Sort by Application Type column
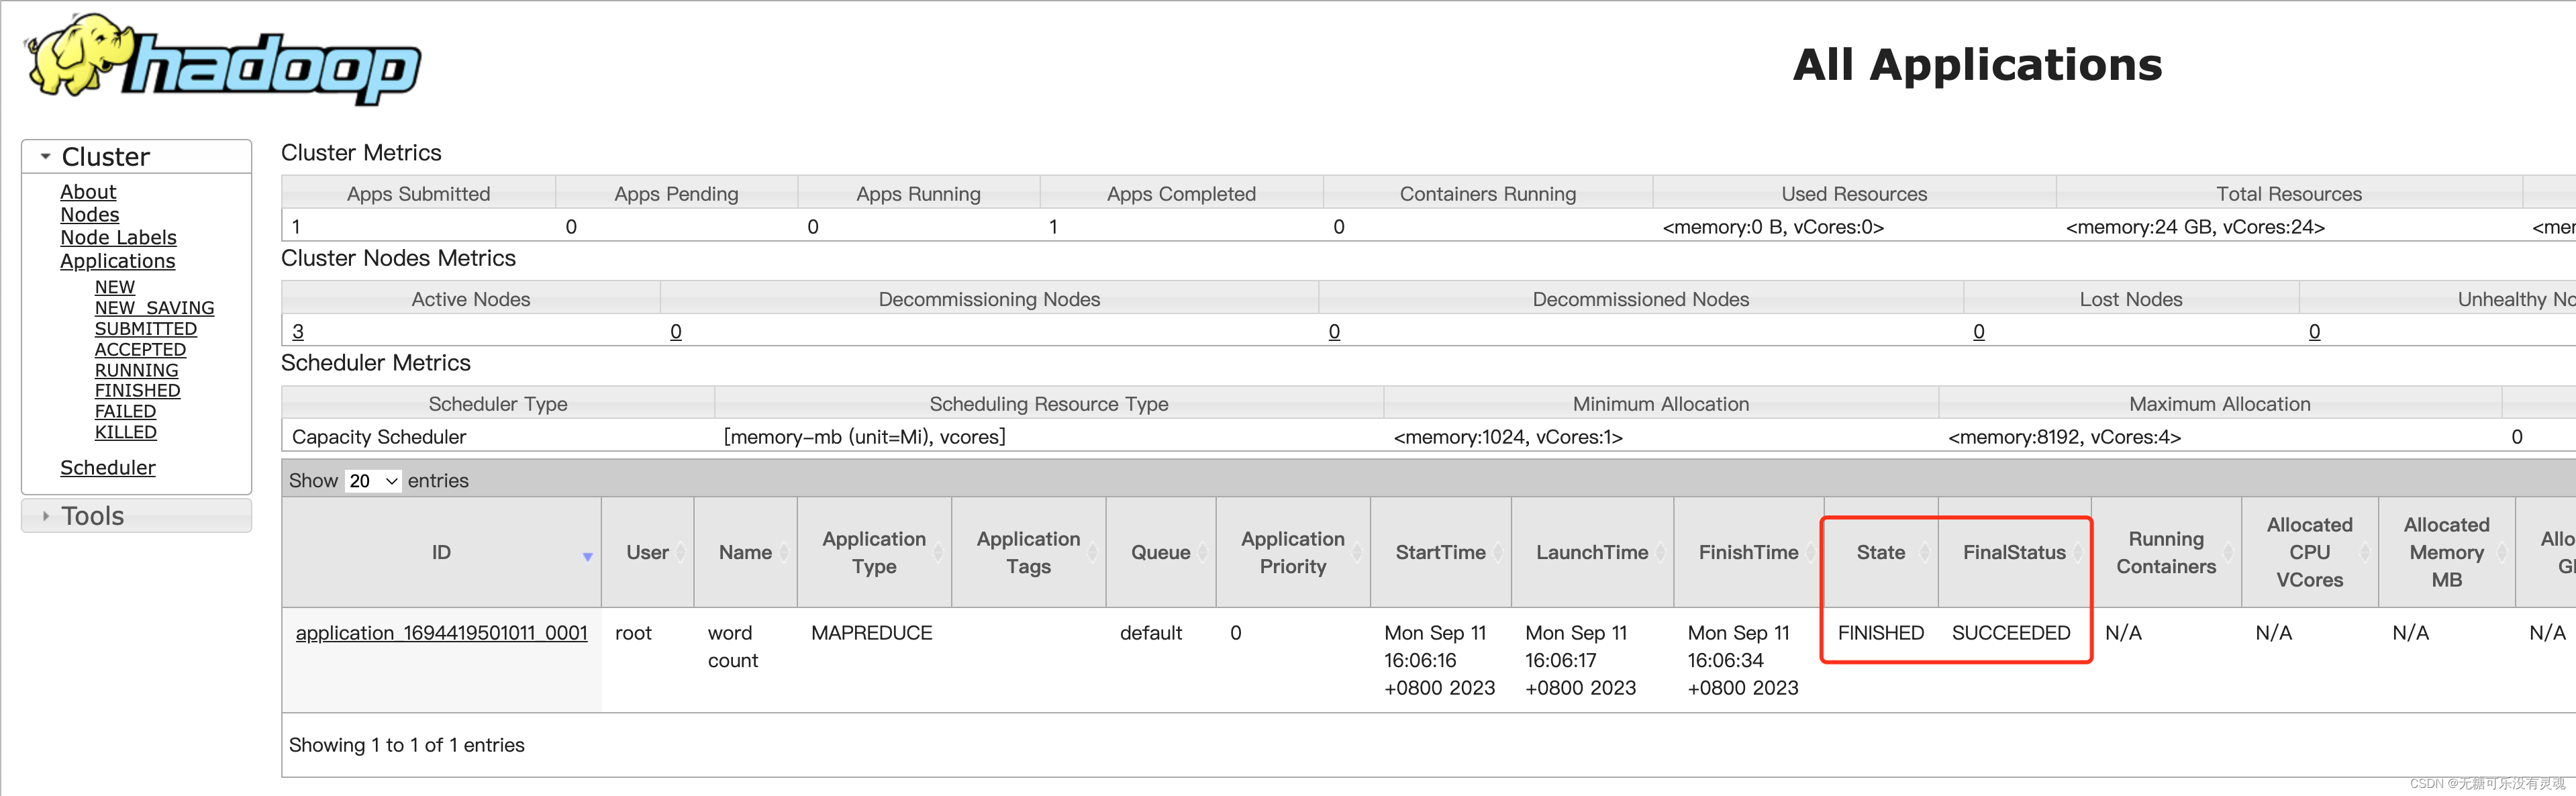2576x796 pixels. pos(873,552)
